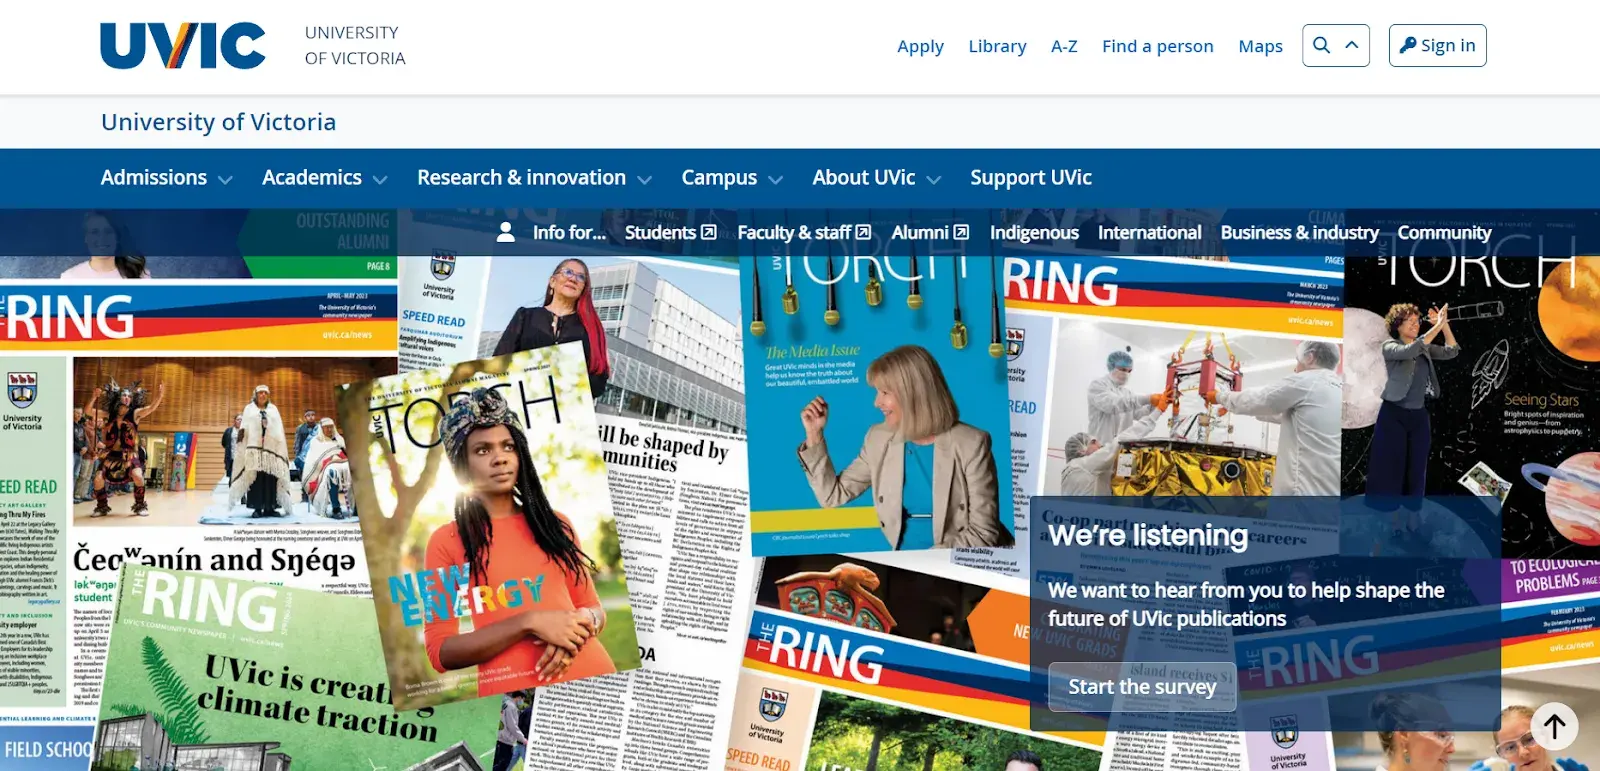
Task: Click the external-link icon next to Students
Action: point(709,232)
